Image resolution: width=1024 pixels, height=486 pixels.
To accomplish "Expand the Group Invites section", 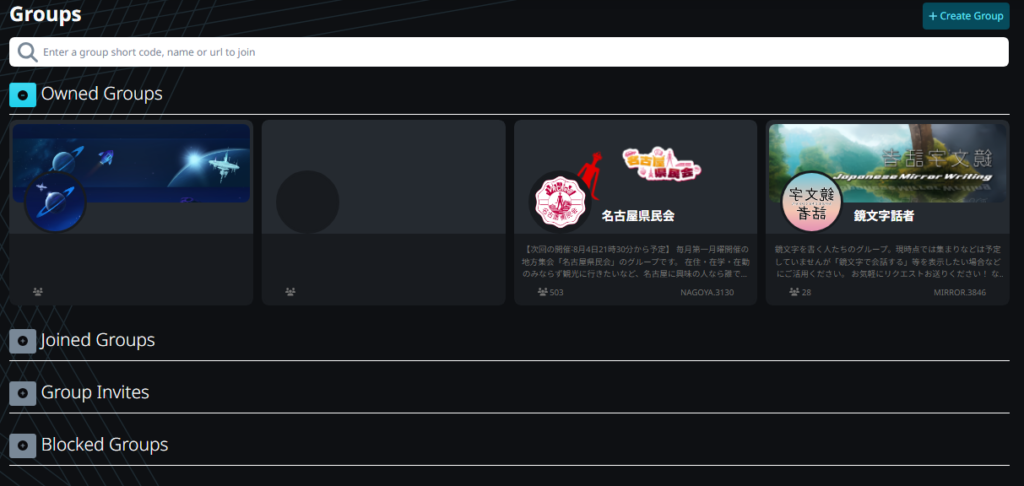I will [x=23, y=393].
